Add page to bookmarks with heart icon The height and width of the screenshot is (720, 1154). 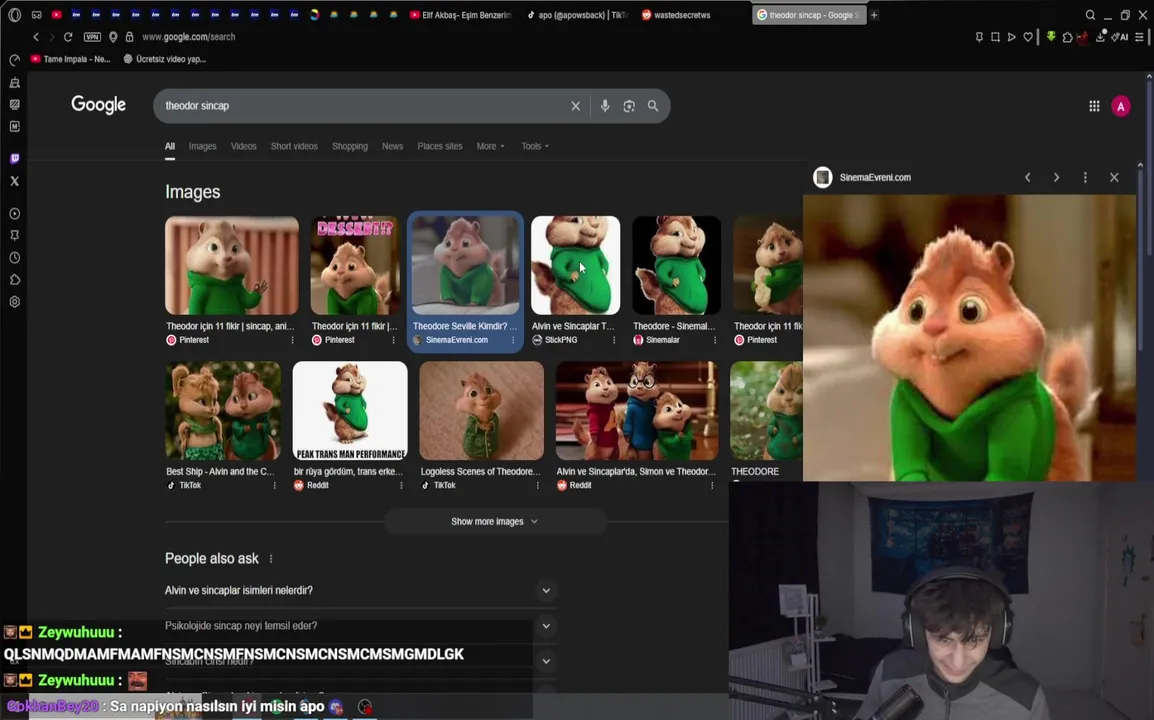tap(1028, 37)
